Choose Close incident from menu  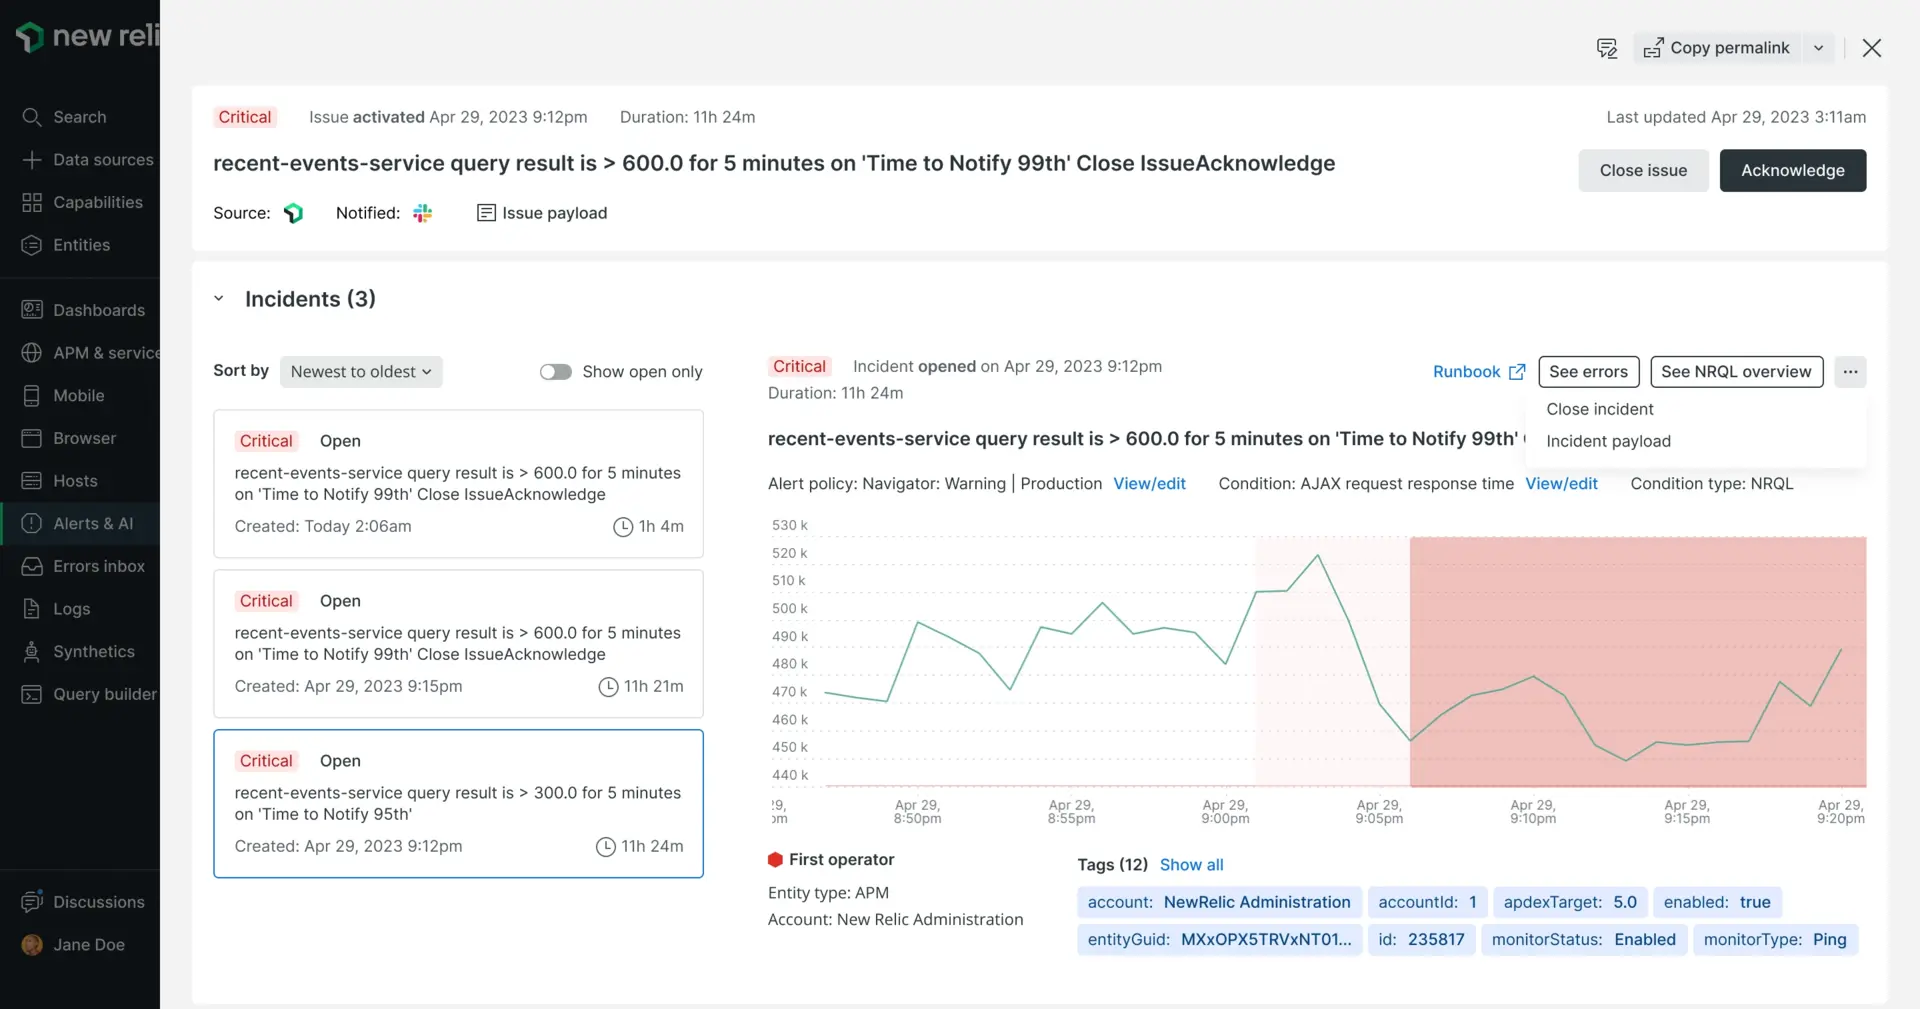1600,409
